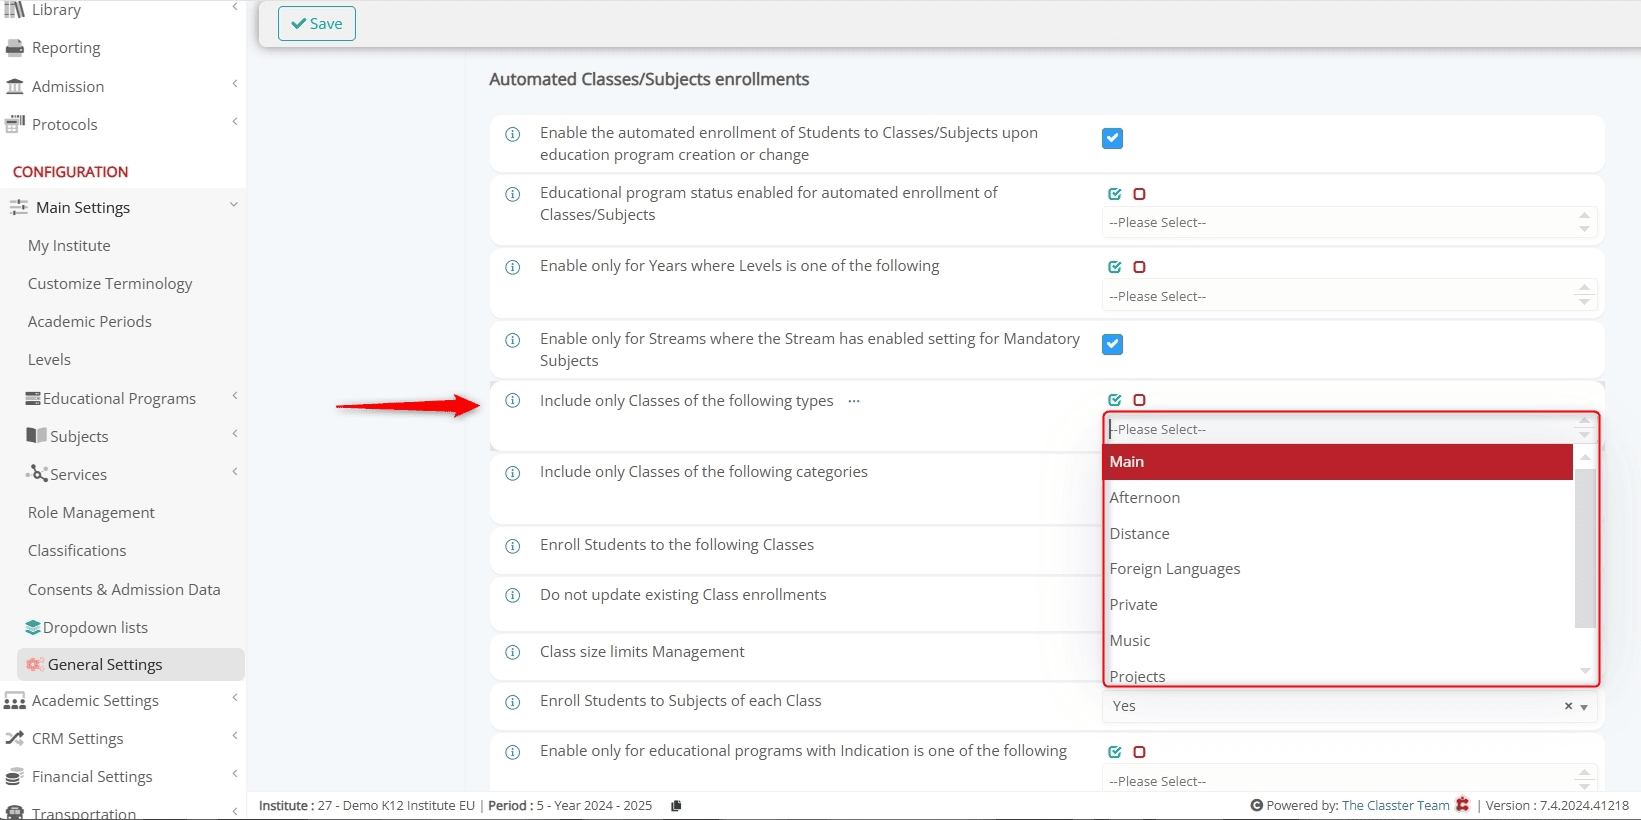Click info icon for programs with Indication row
Image resolution: width=1641 pixels, height=820 pixels.
513,752
